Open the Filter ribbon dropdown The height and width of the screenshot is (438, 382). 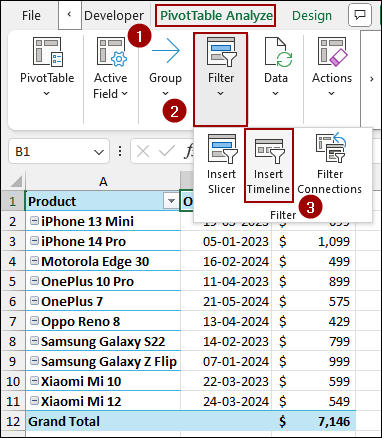(221, 79)
